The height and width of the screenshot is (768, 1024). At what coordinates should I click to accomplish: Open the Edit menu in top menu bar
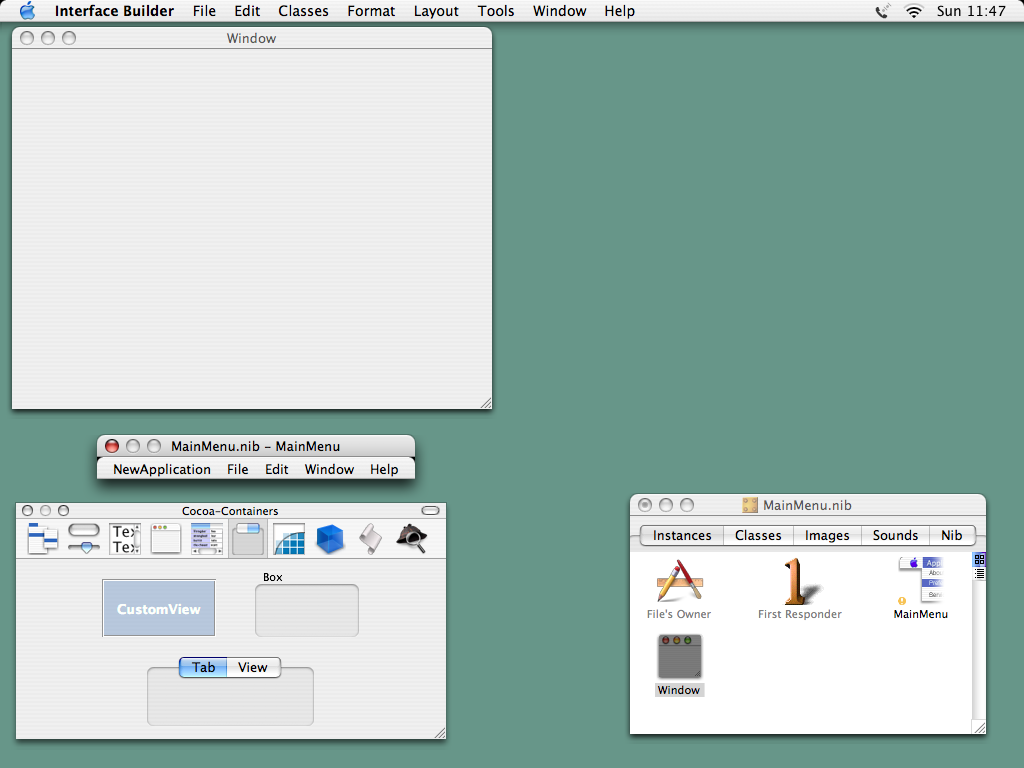247,11
